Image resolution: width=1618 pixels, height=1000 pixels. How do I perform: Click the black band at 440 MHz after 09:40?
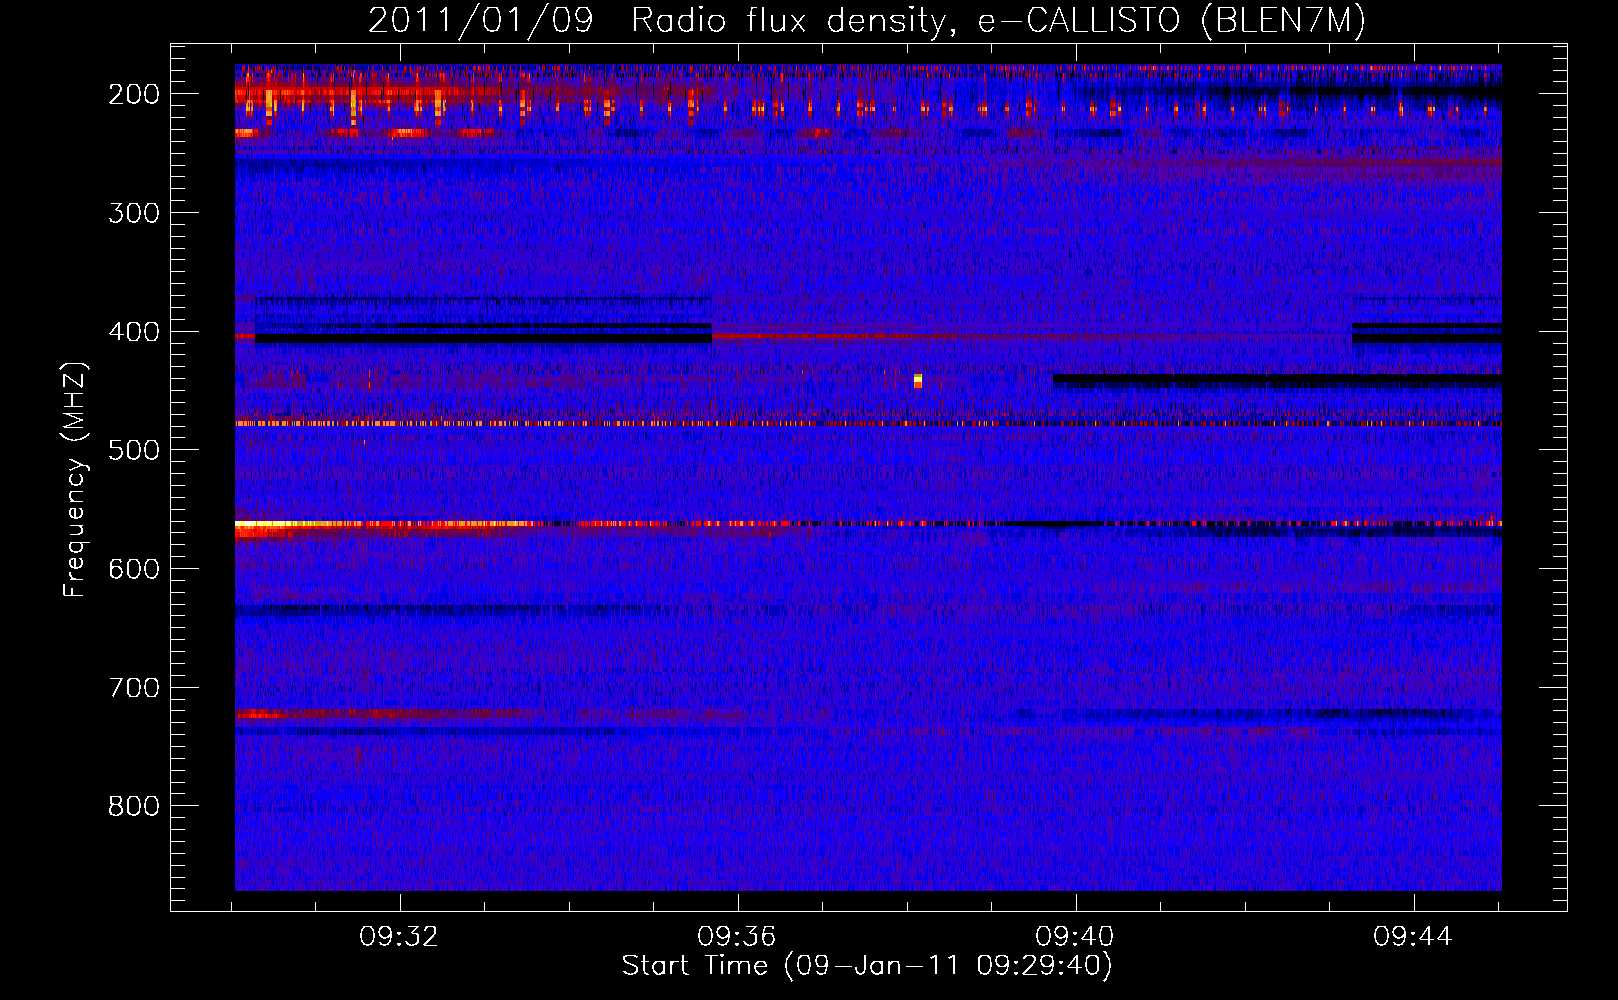[x=1277, y=380]
